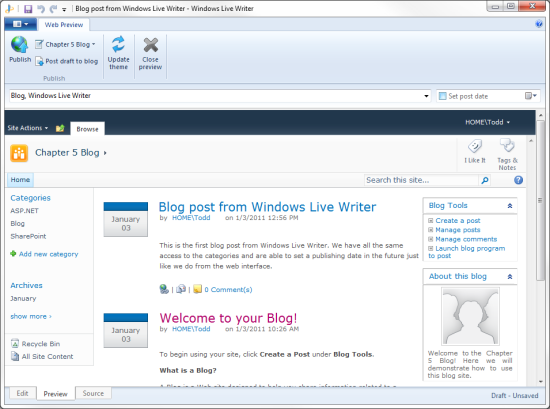Open the quick access toolbar customize arrow
This screenshot has height=409, width=550.
64,9
